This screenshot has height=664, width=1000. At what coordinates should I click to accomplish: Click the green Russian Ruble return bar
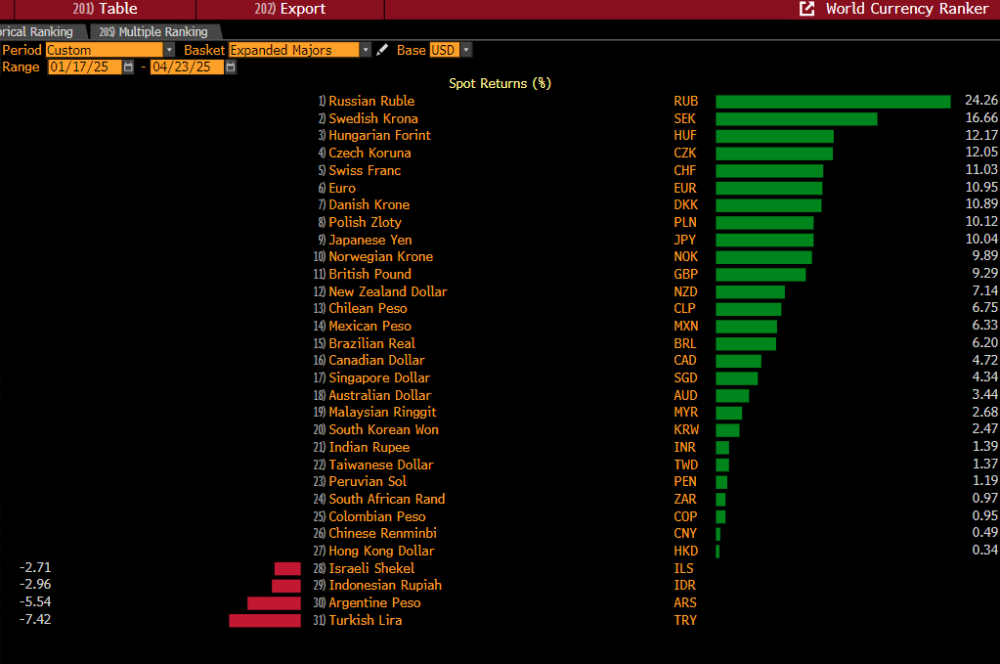833,101
